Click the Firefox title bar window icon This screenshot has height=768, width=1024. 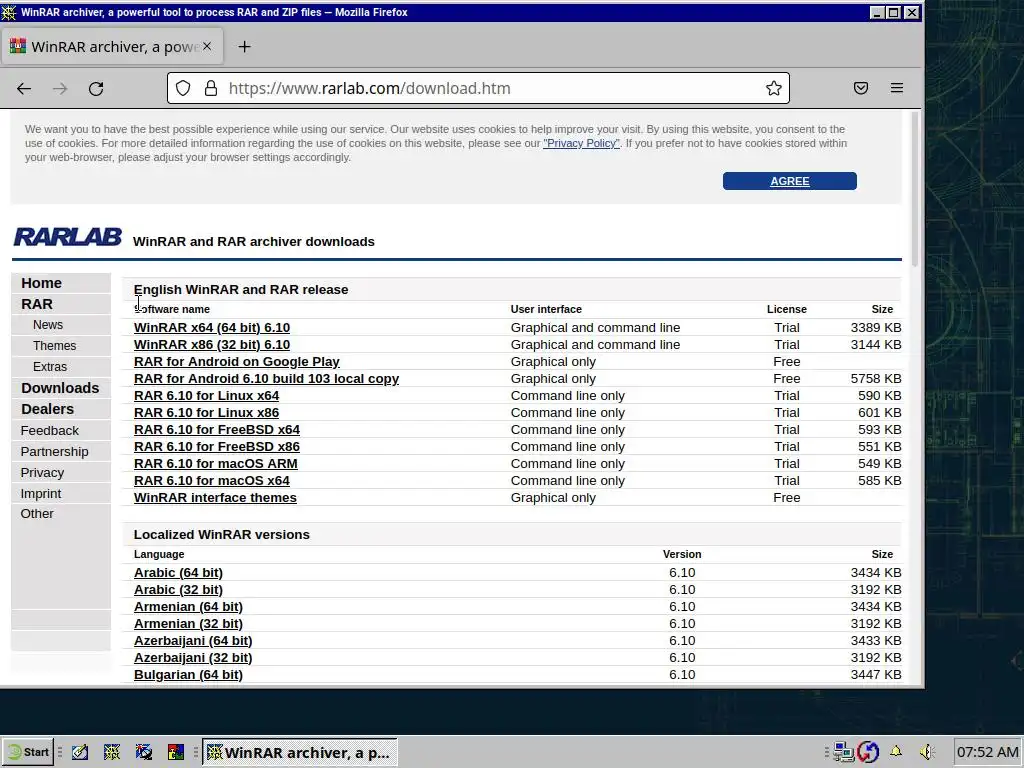[8, 12]
